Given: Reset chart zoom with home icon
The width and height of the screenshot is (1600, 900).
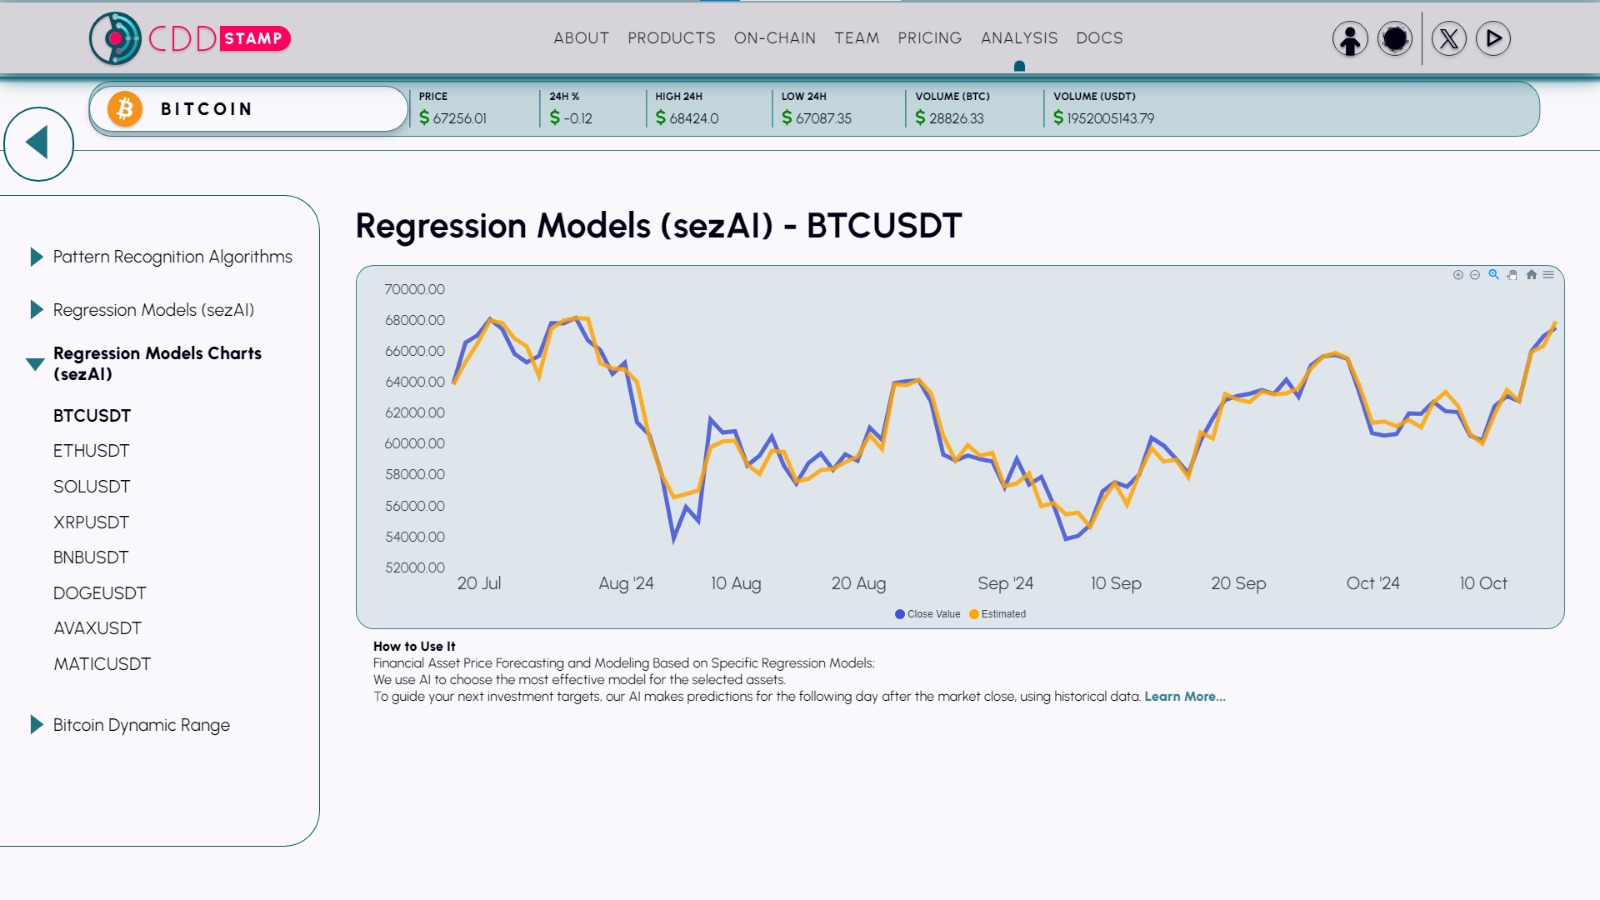Looking at the screenshot, I should [x=1531, y=275].
